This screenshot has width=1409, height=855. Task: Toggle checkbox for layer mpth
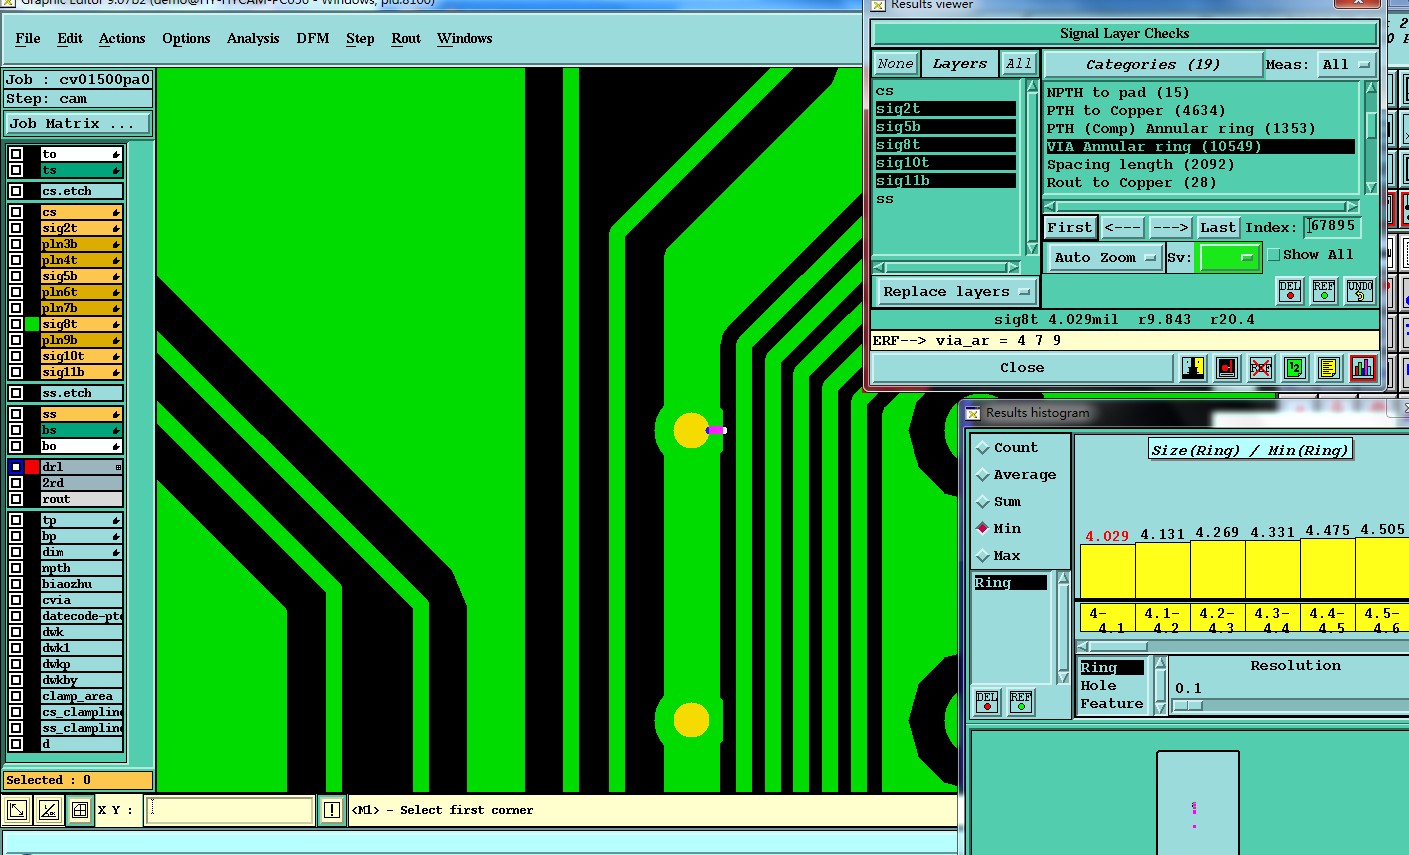pyautogui.click(x=16, y=568)
